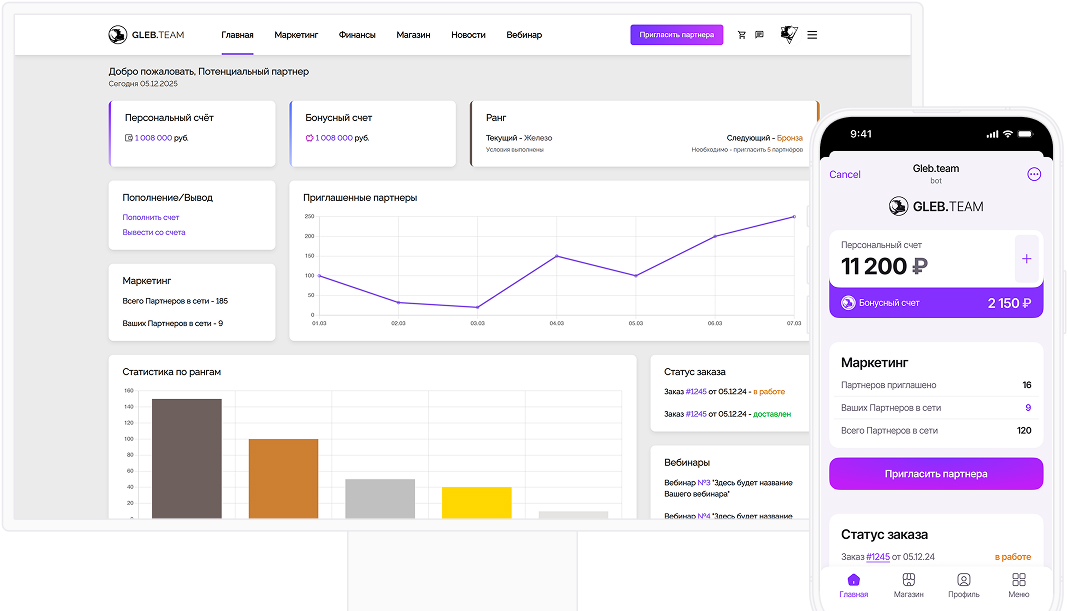Open the chat messages icon in header
The width and height of the screenshot is (1067, 611).
[759, 35]
